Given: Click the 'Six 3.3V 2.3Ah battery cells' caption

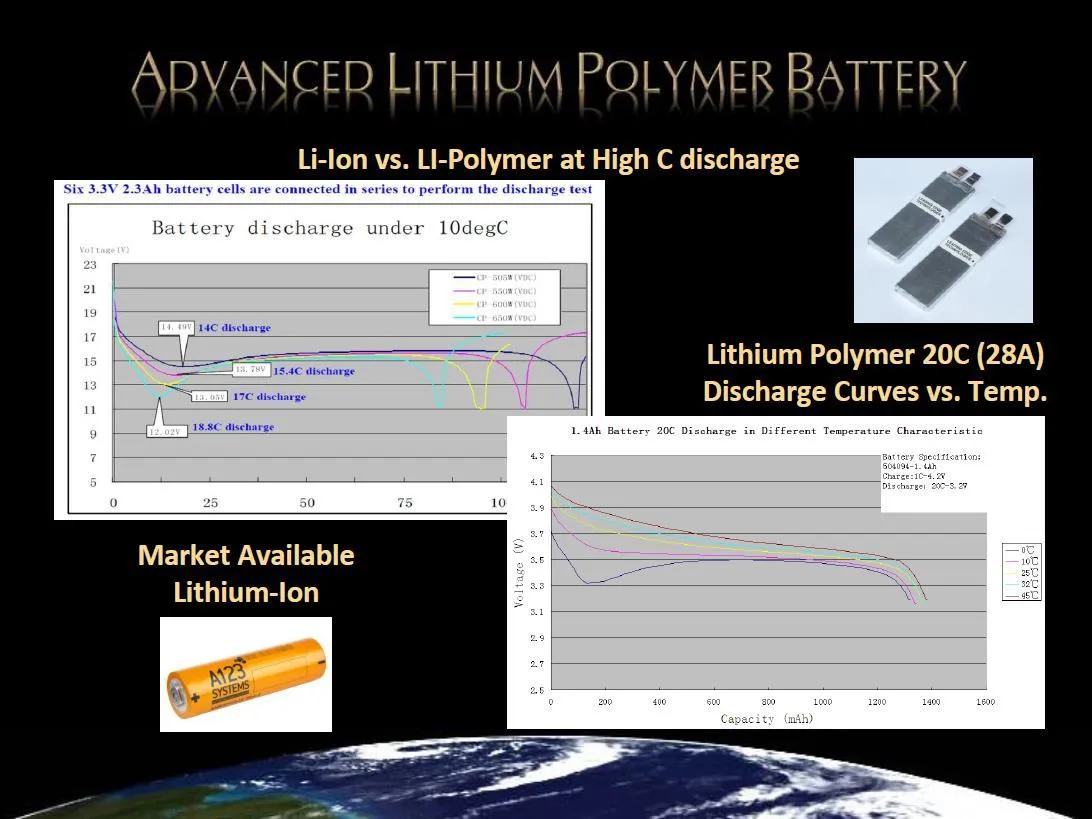Looking at the screenshot, I should [328, 189].
